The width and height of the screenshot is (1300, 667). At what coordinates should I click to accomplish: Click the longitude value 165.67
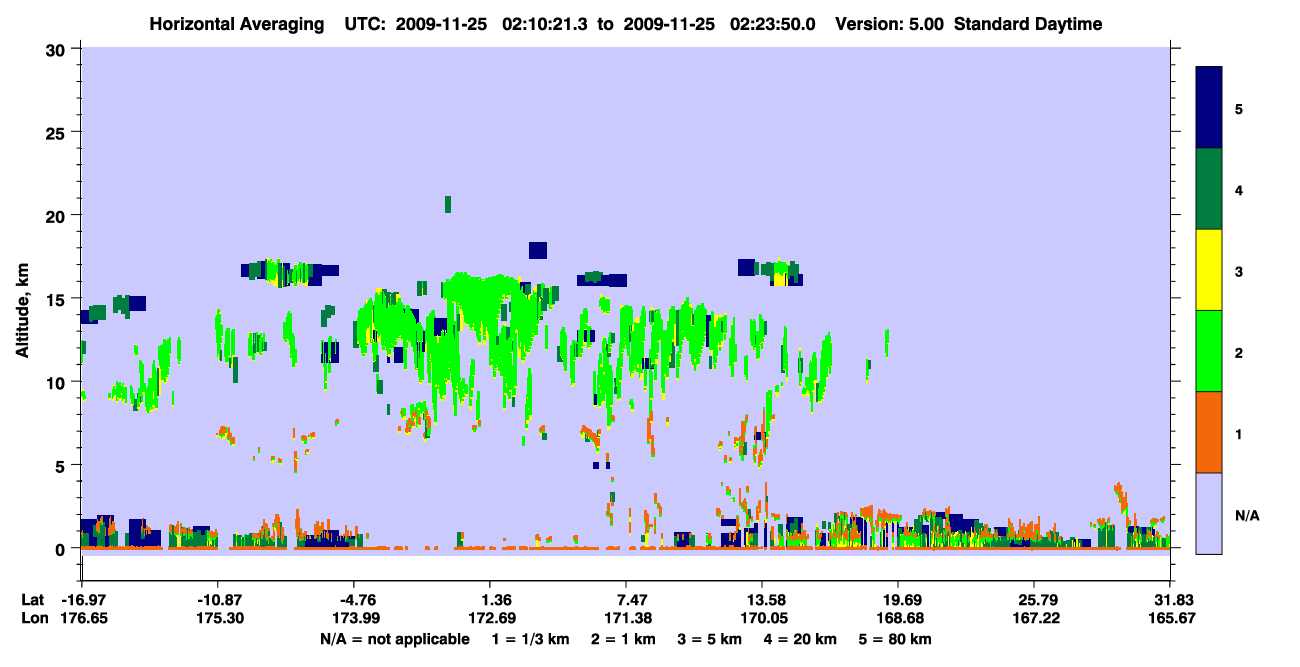point(1170,618)
